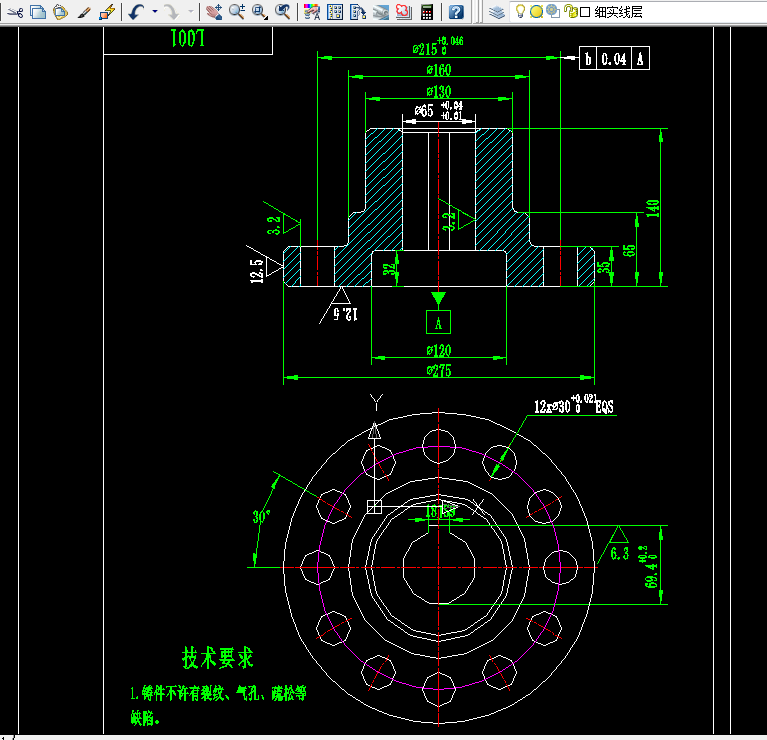Open the Sheet Set Manager icon
767x740 pixels.
tap(381, 12)
